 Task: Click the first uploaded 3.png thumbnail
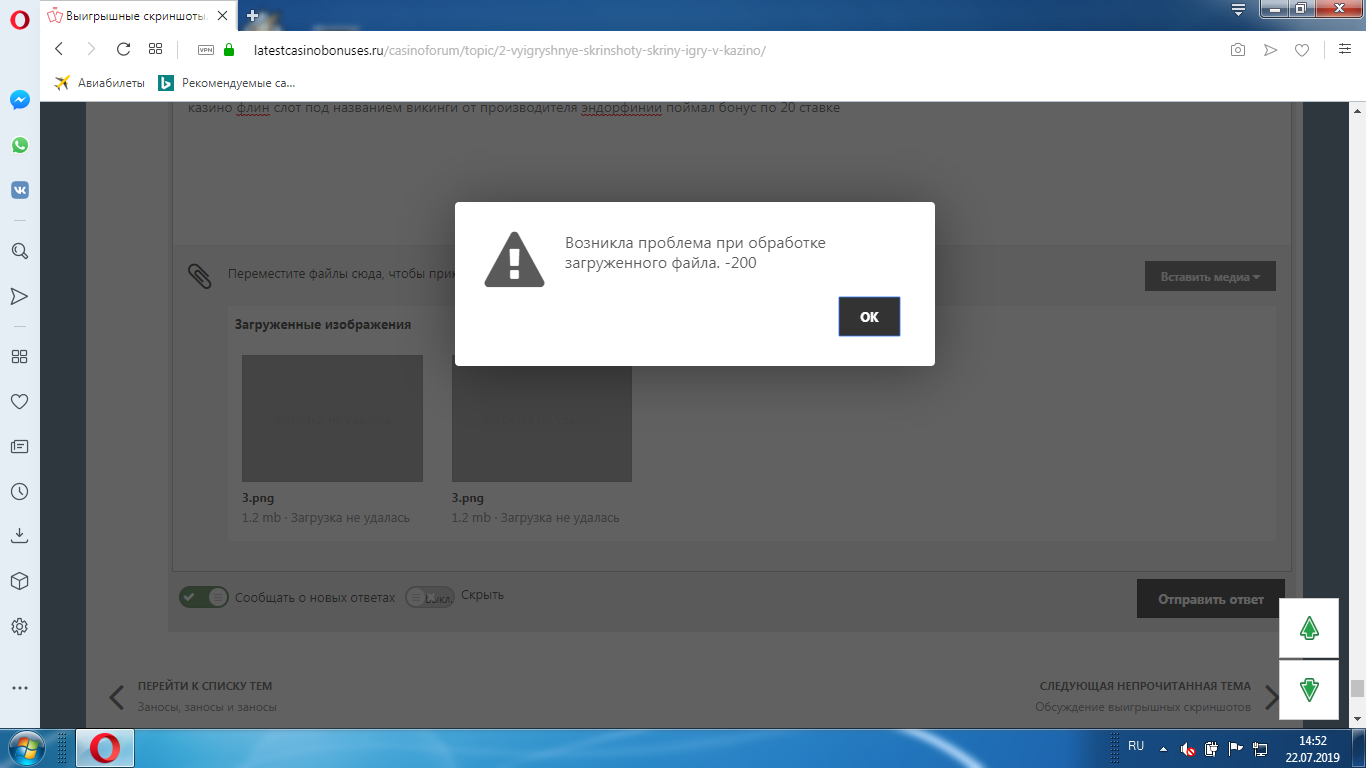332,418
